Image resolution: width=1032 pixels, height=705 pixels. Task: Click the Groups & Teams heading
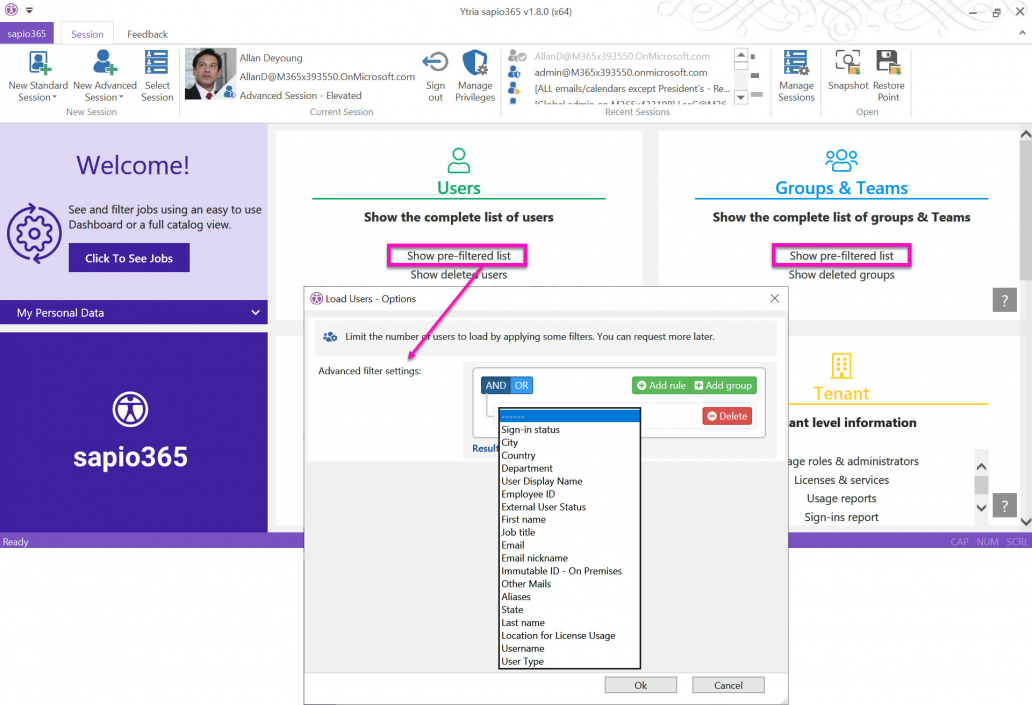pyautogui.click(x=841, y=188)
